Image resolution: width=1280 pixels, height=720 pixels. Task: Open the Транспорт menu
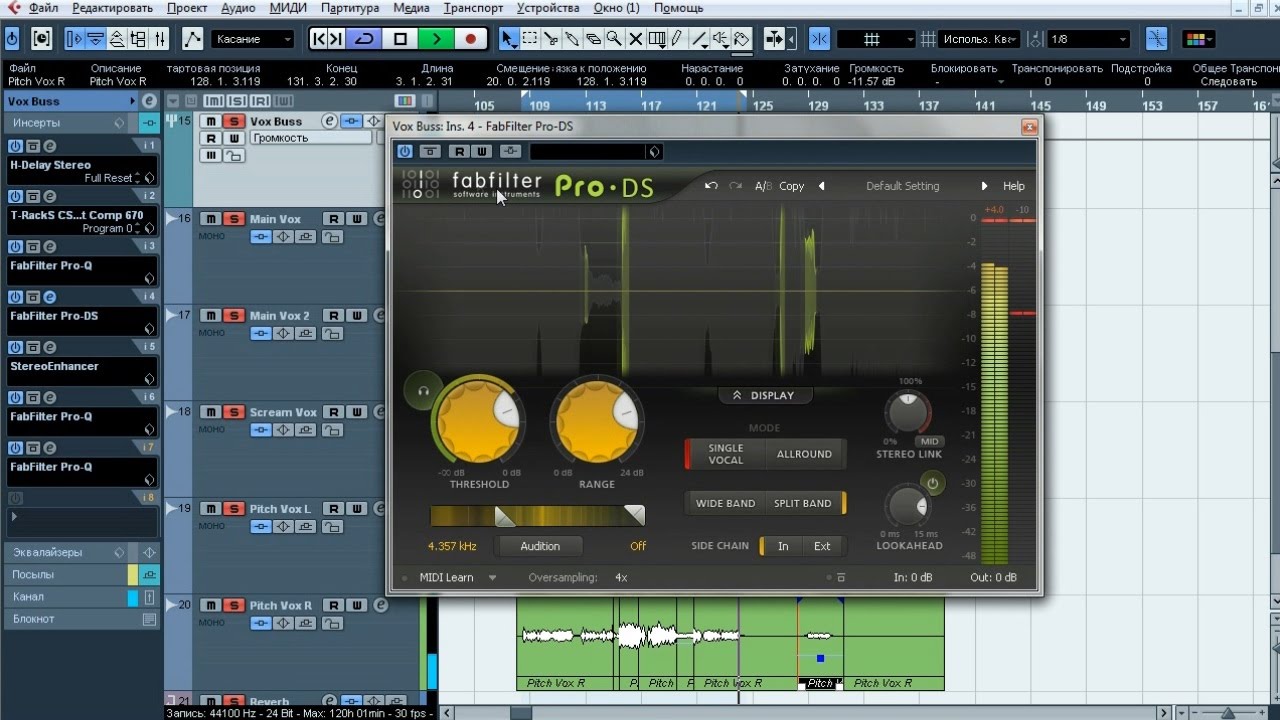pos(474,8)
